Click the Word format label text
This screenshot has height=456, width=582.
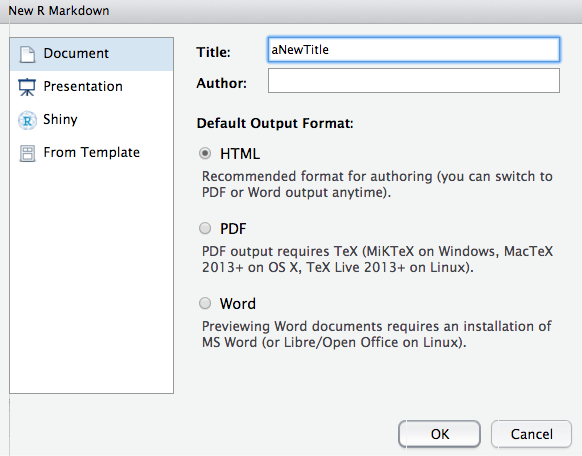(238, 304)
